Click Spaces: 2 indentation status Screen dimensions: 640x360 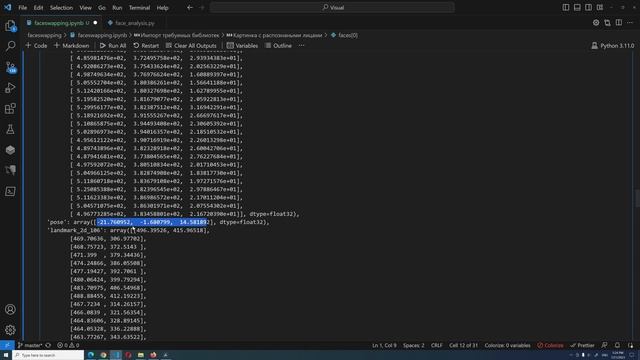[x=413, y=345]
